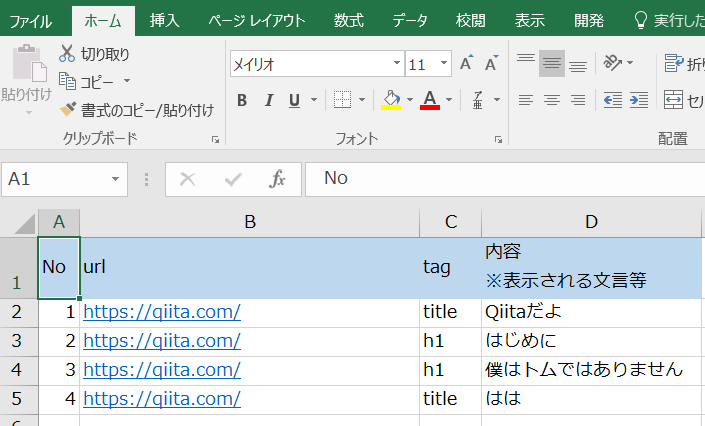The image size is (705, 426).
Task: Open the qiita.com link in row 4
Action: coord(162,370)
